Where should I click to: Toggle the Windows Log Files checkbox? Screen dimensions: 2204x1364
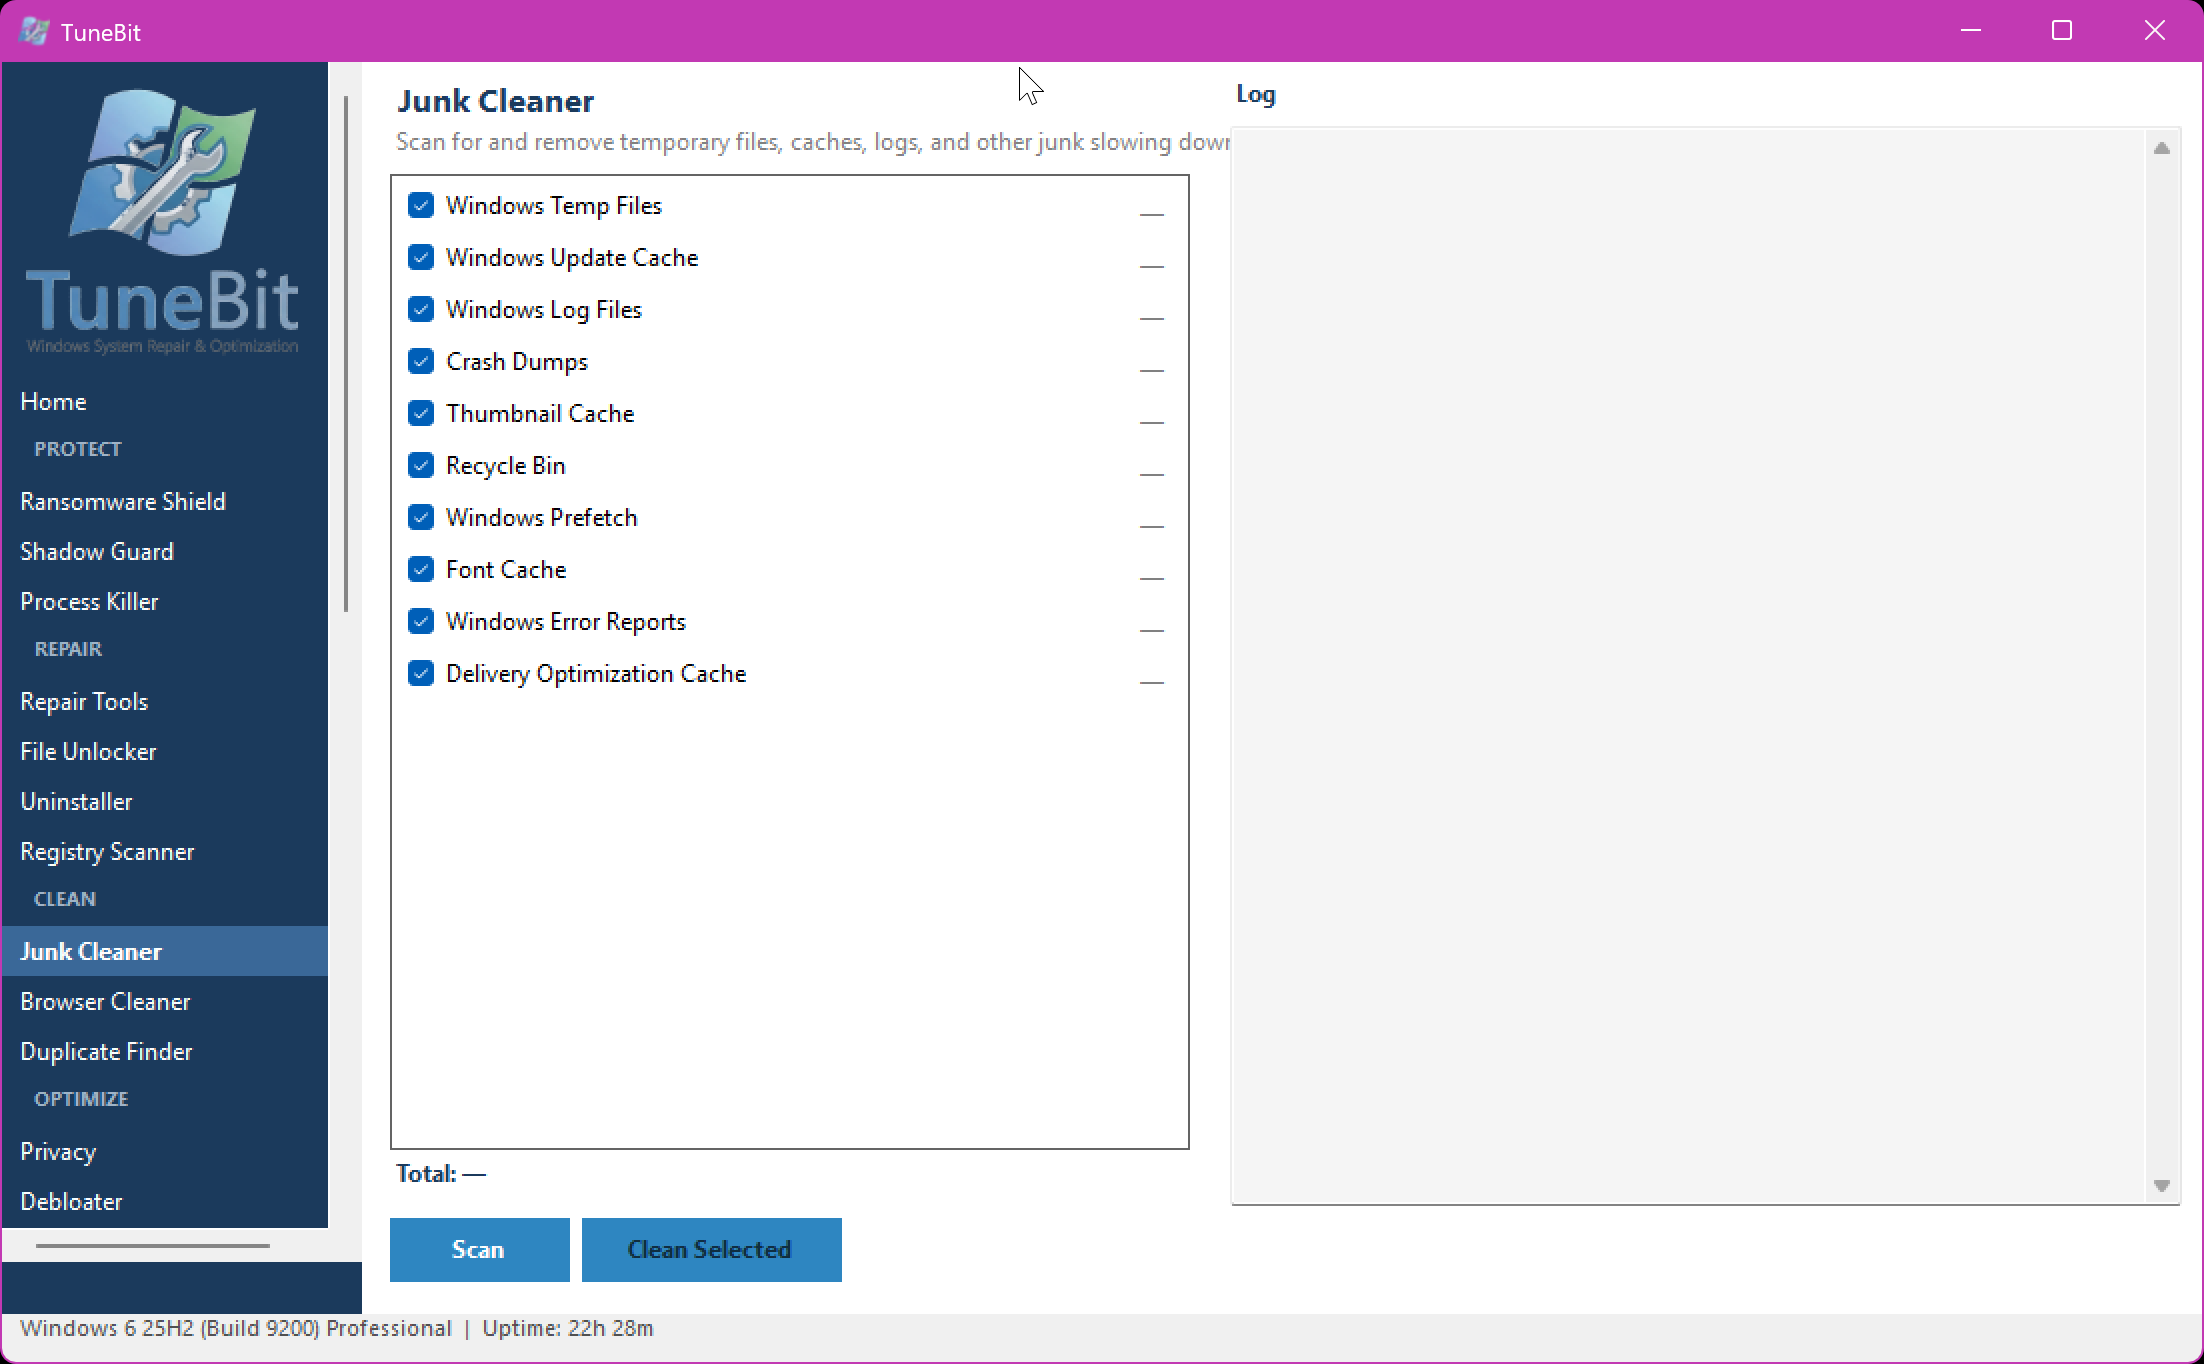(421, 310)
